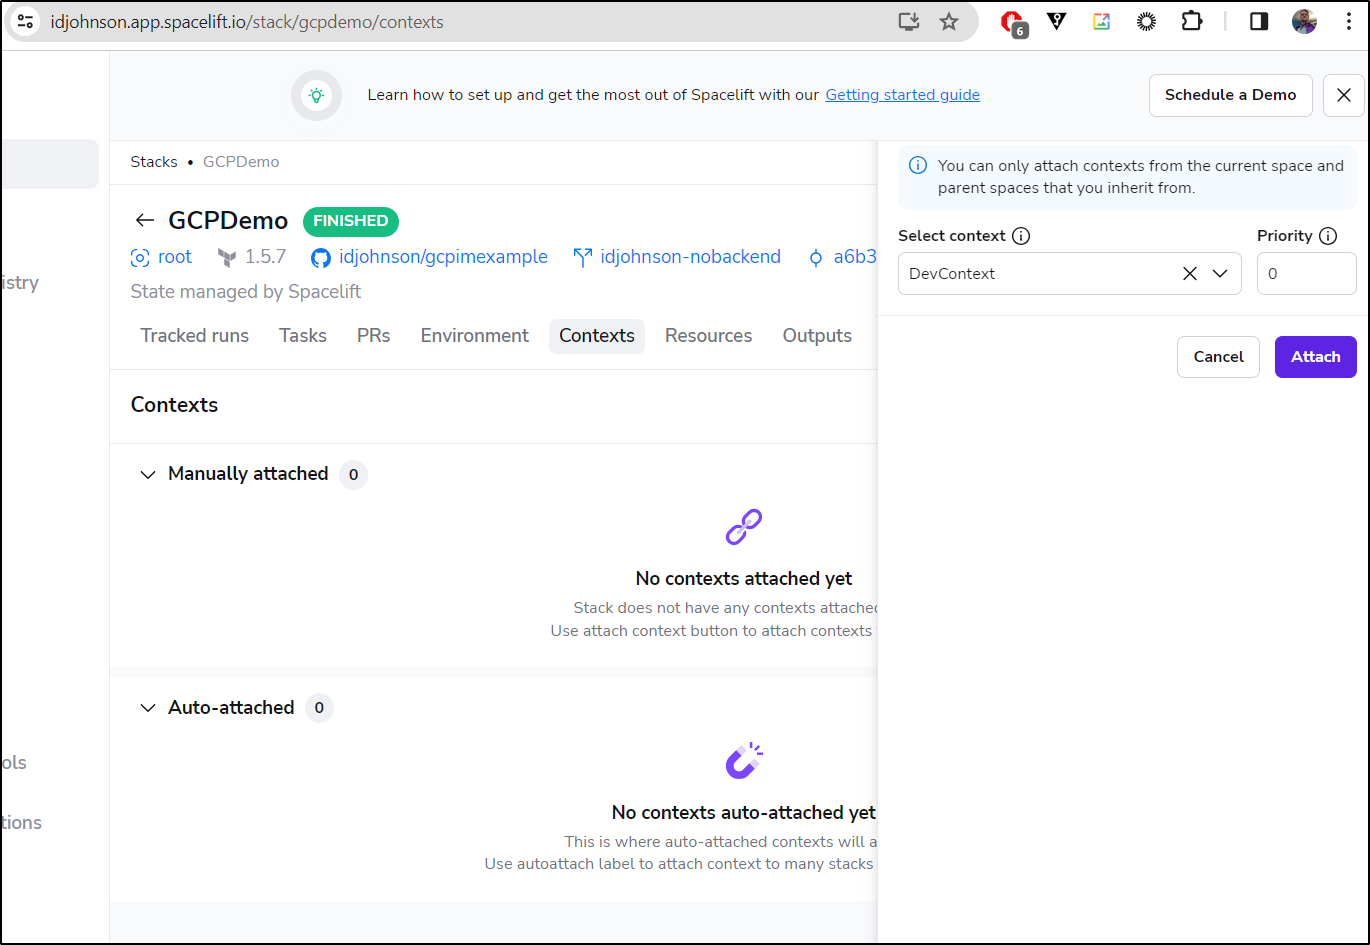Click the root space icon

pyautogui.click(x=140, y=258)
